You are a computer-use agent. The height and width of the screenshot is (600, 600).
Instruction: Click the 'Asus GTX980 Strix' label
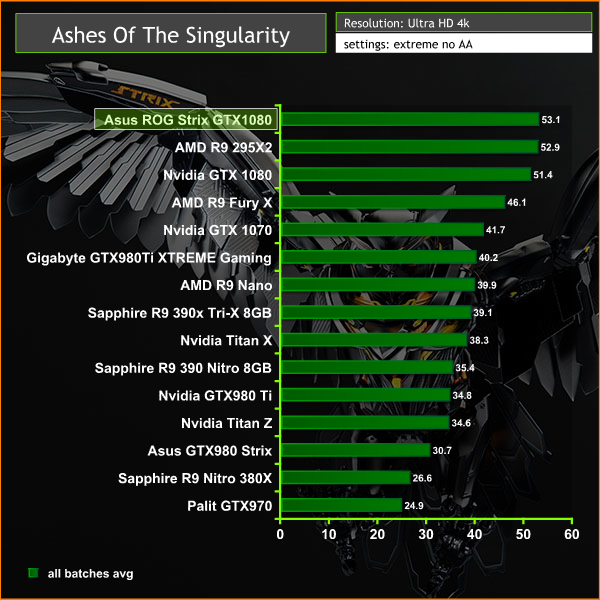[210, 450]
